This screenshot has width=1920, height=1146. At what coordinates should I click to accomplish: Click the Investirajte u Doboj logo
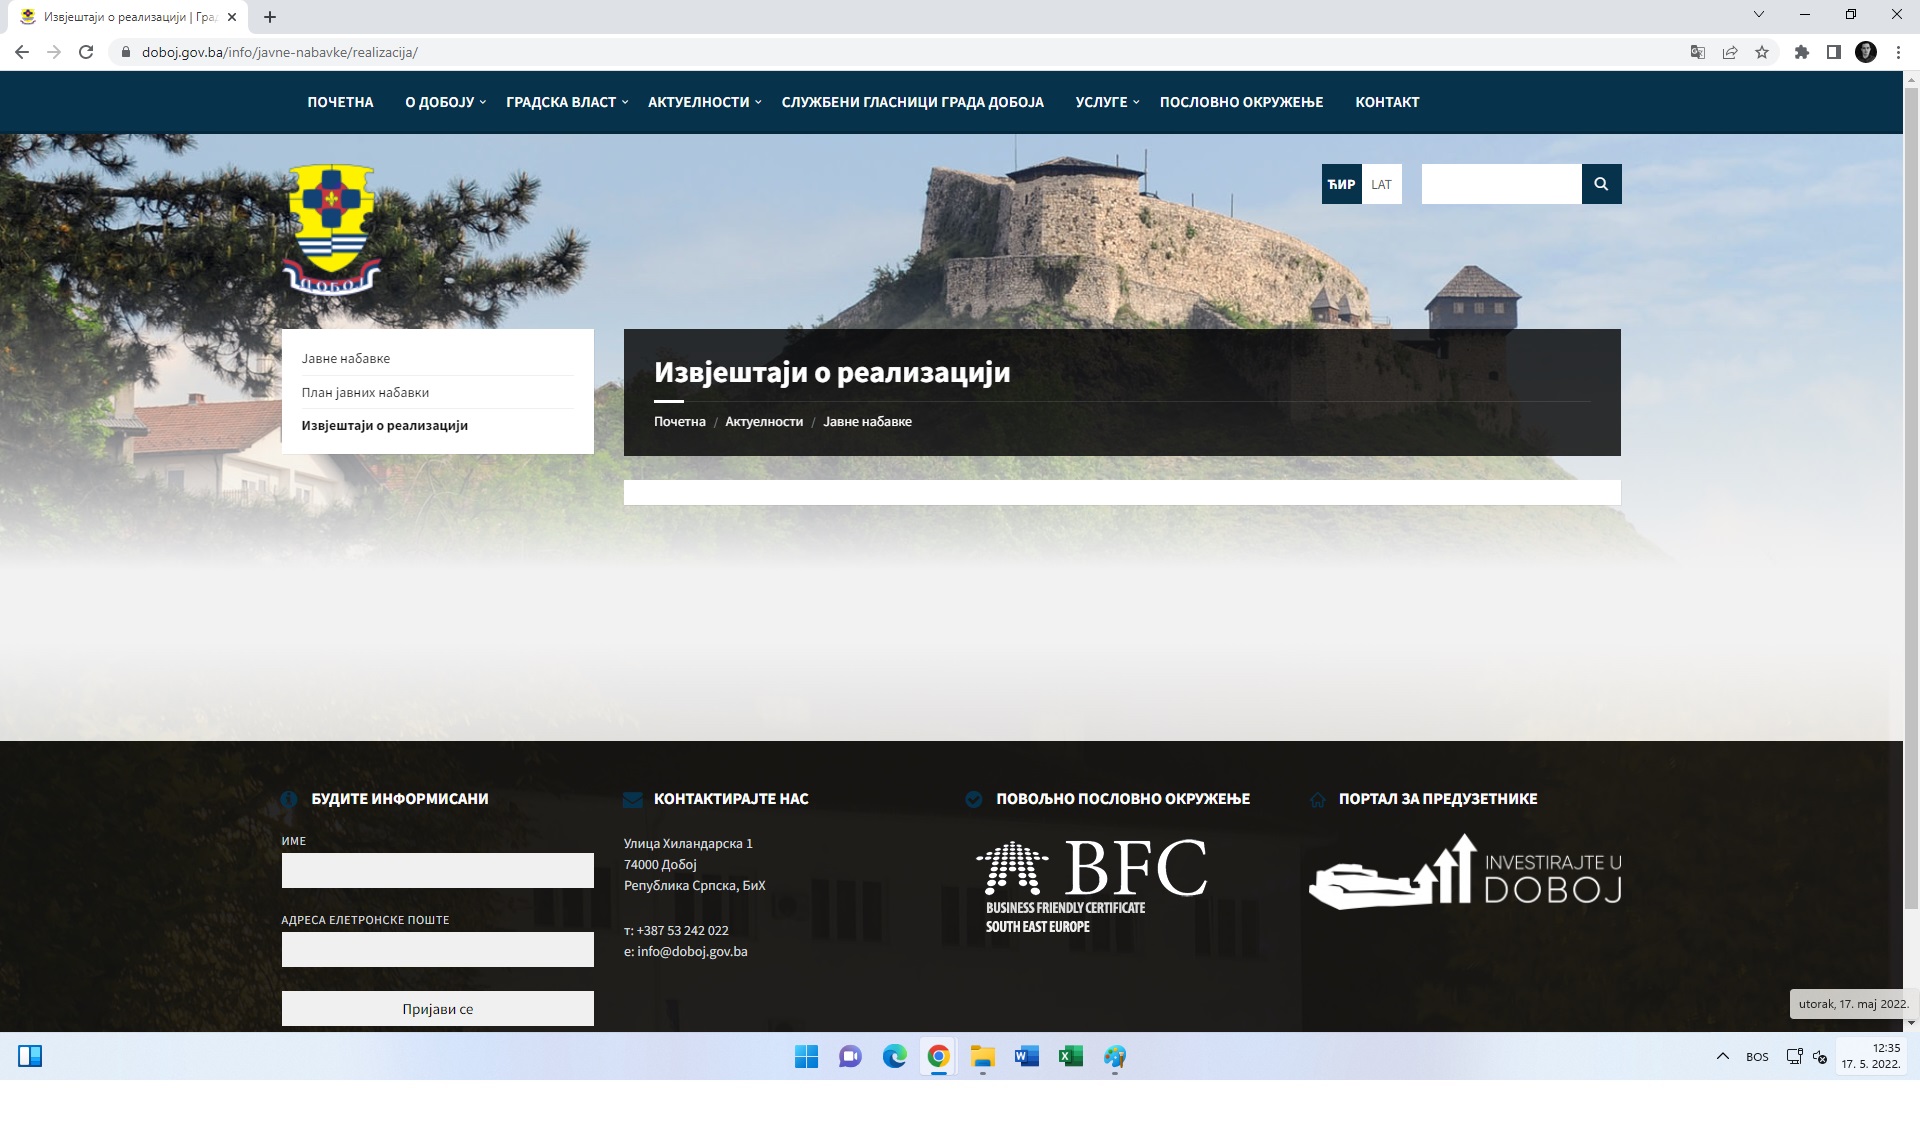point(1465,872)
